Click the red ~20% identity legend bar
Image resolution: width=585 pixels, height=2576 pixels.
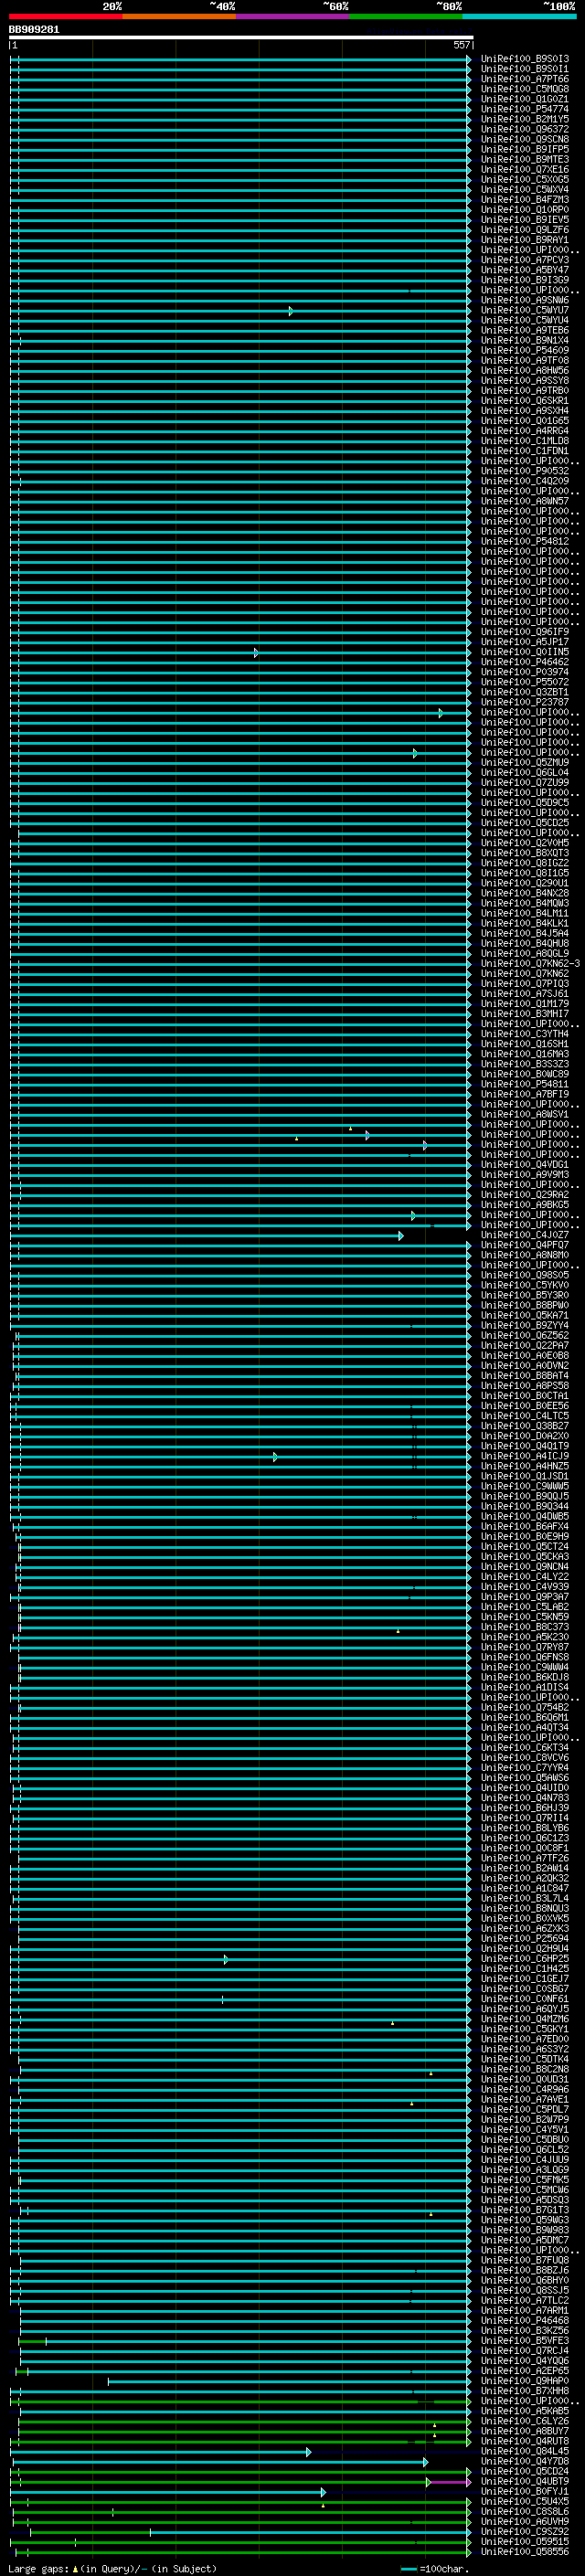pos(66,16)
